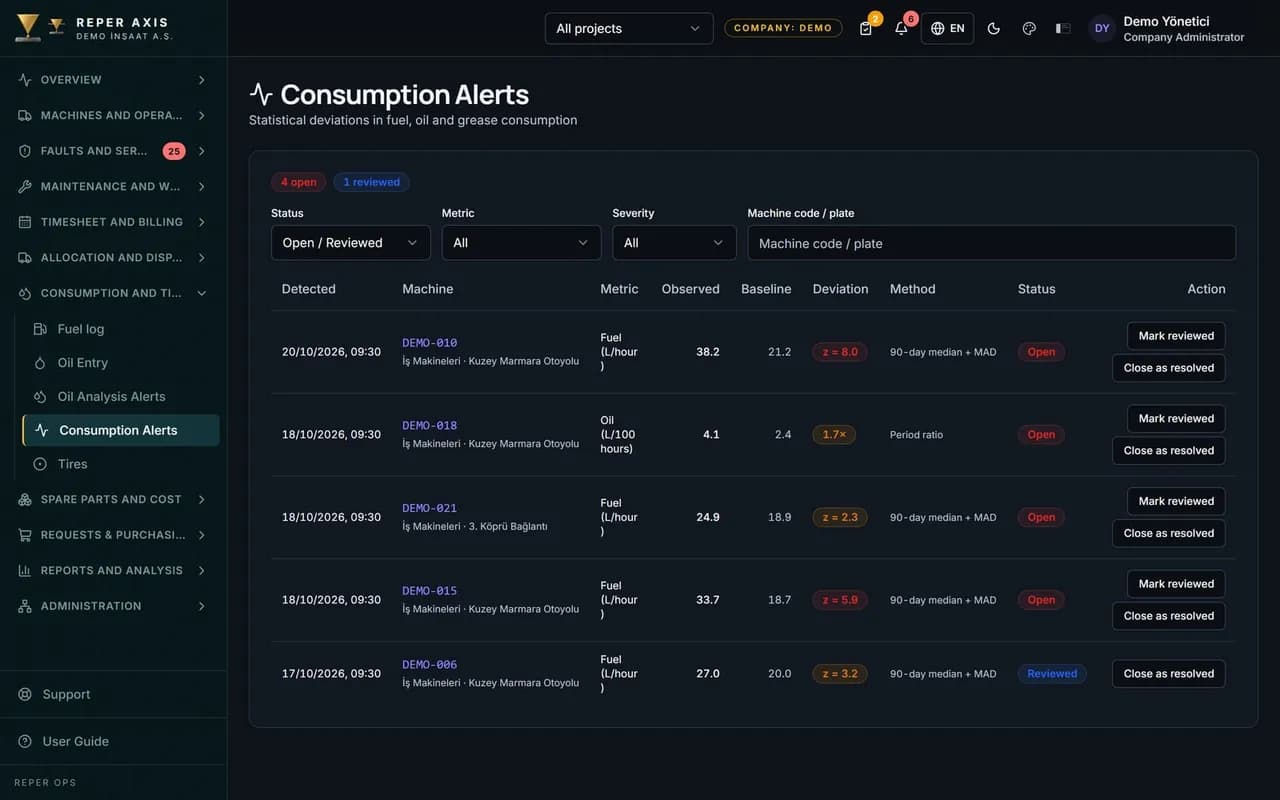Viewport: 1280px width, 800px height.
Task: Open the Metric filter dropdown
Action: coord(522,243)
